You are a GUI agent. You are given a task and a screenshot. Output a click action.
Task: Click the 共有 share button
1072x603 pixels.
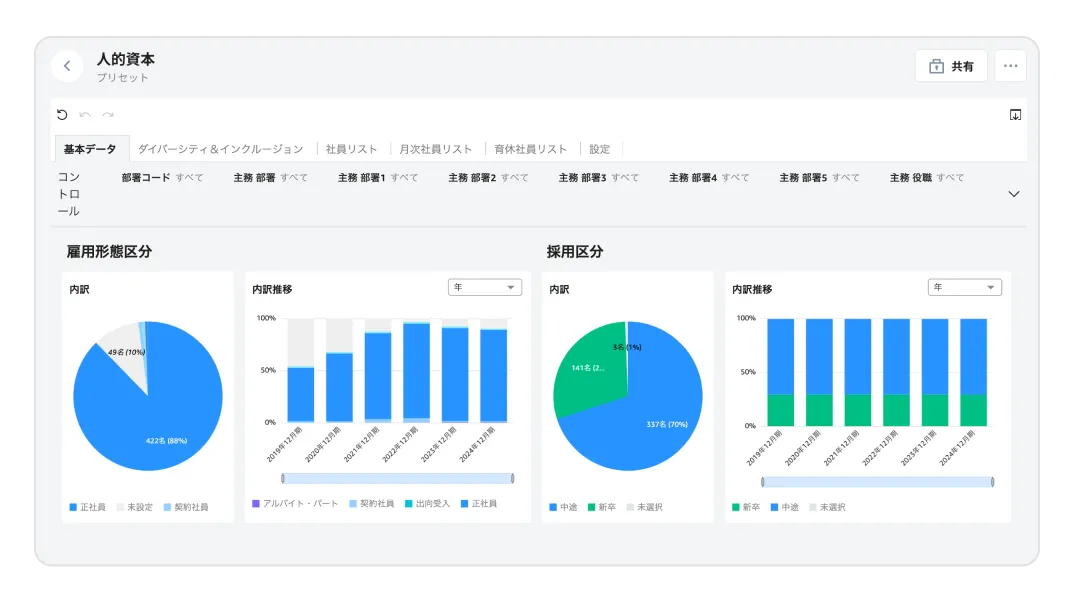[x=952, y=65]
